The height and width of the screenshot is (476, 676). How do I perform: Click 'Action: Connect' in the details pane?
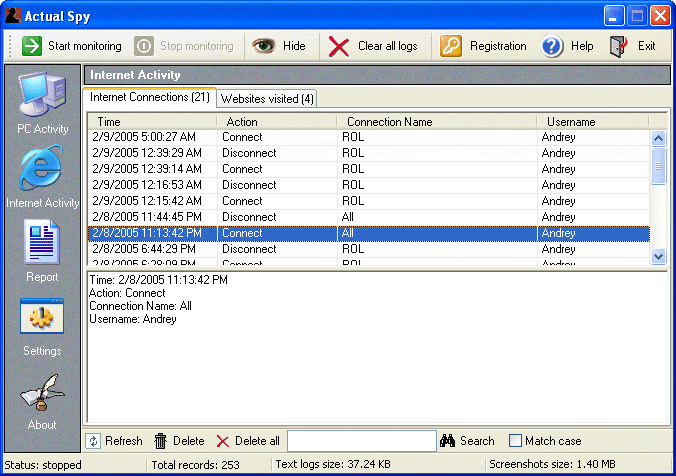click(x=127, y=293)
